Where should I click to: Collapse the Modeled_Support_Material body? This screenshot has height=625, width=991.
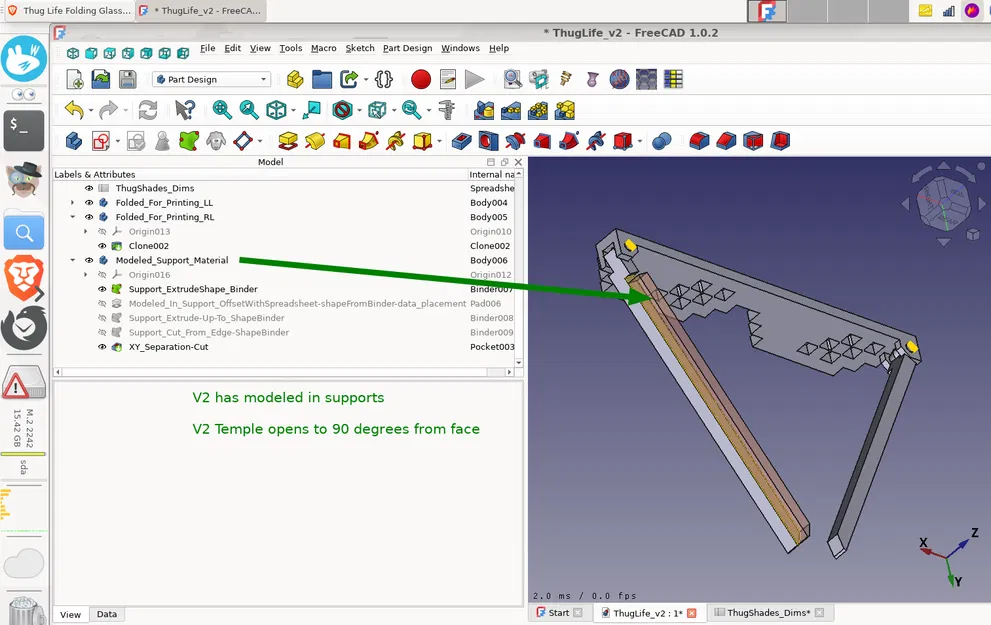(x=71, y=260)
